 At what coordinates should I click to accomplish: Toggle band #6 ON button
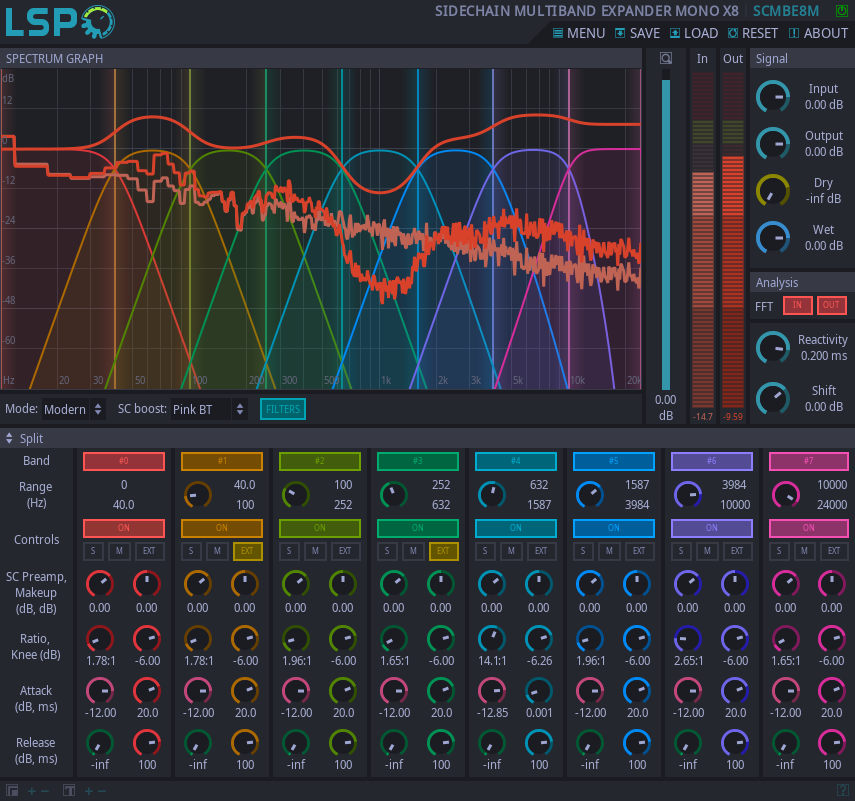point(712,528)
